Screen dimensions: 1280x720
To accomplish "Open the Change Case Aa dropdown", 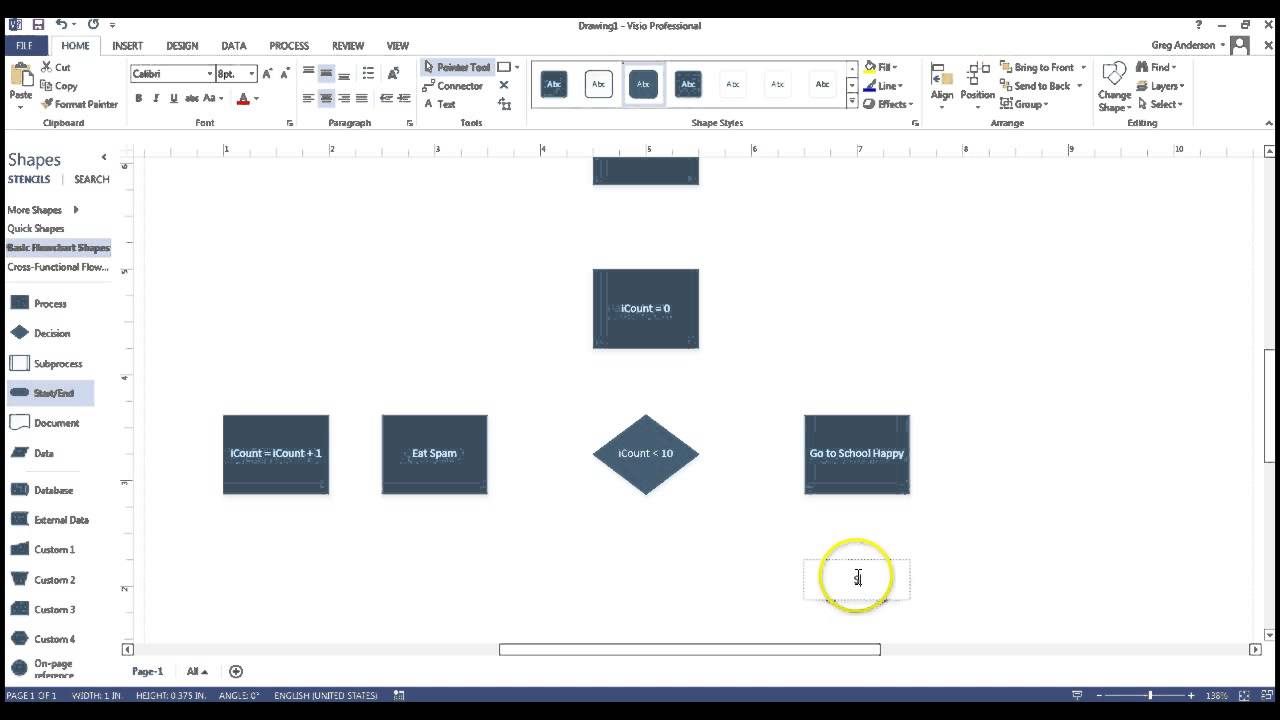I will (x=213, y=98).
